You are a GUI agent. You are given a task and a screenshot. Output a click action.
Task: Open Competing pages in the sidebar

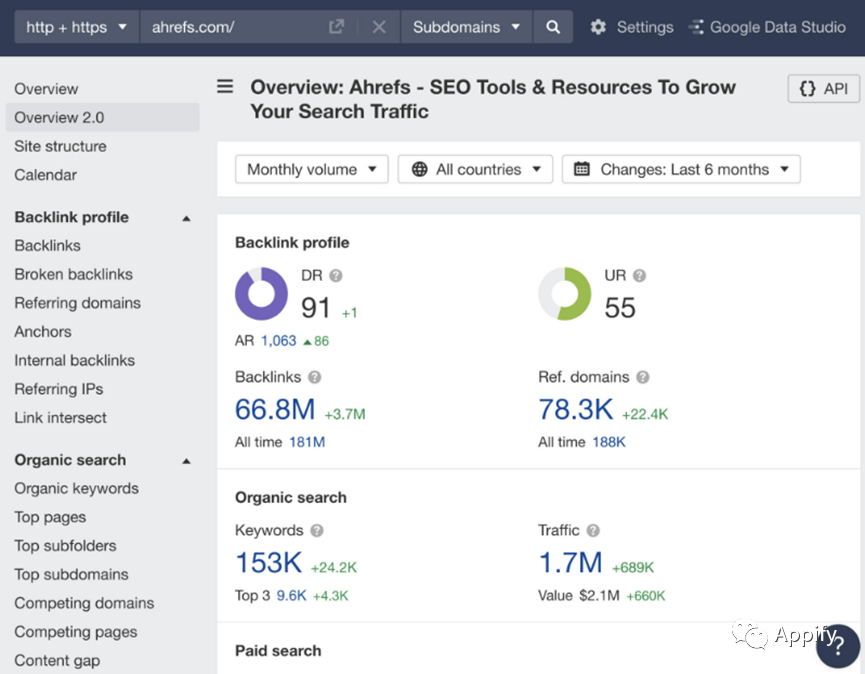tap(76, 632)
